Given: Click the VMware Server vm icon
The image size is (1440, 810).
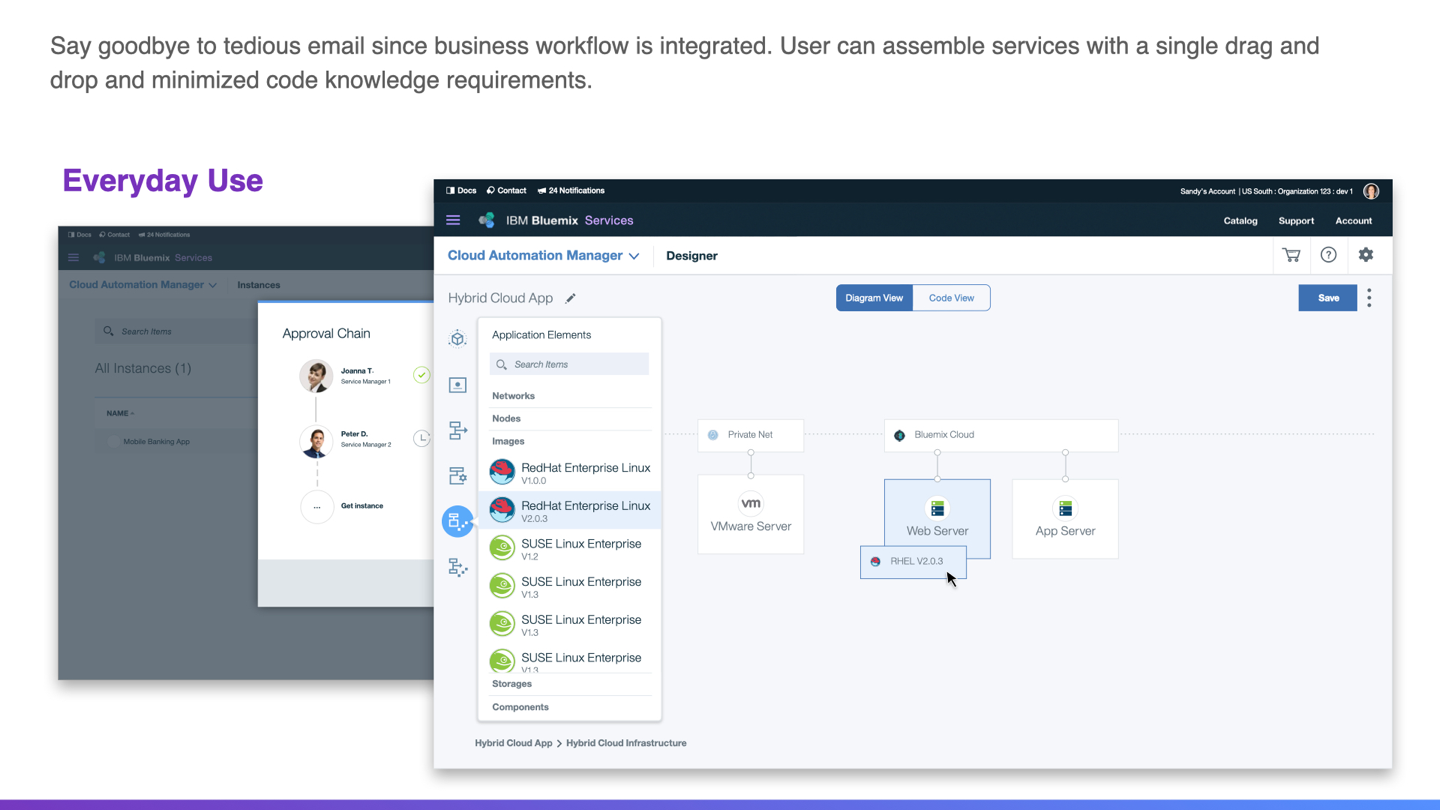Looking at the screenshot, I should tap(750, 503).
